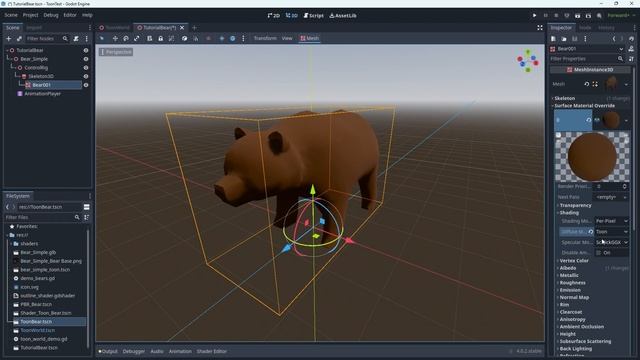
Task: Select the Move mode tool in viewport toolbar
Action: 115,38
